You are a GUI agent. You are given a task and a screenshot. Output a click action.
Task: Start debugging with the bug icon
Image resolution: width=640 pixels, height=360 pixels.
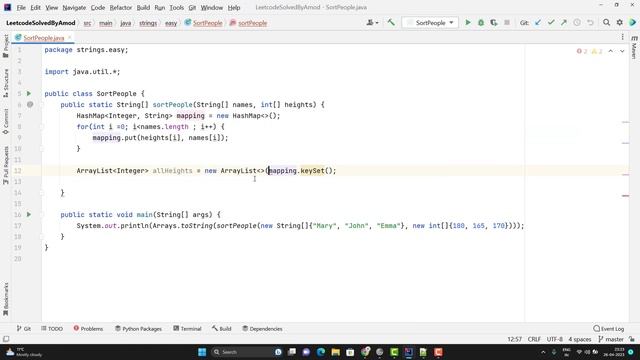click(481, 23)
